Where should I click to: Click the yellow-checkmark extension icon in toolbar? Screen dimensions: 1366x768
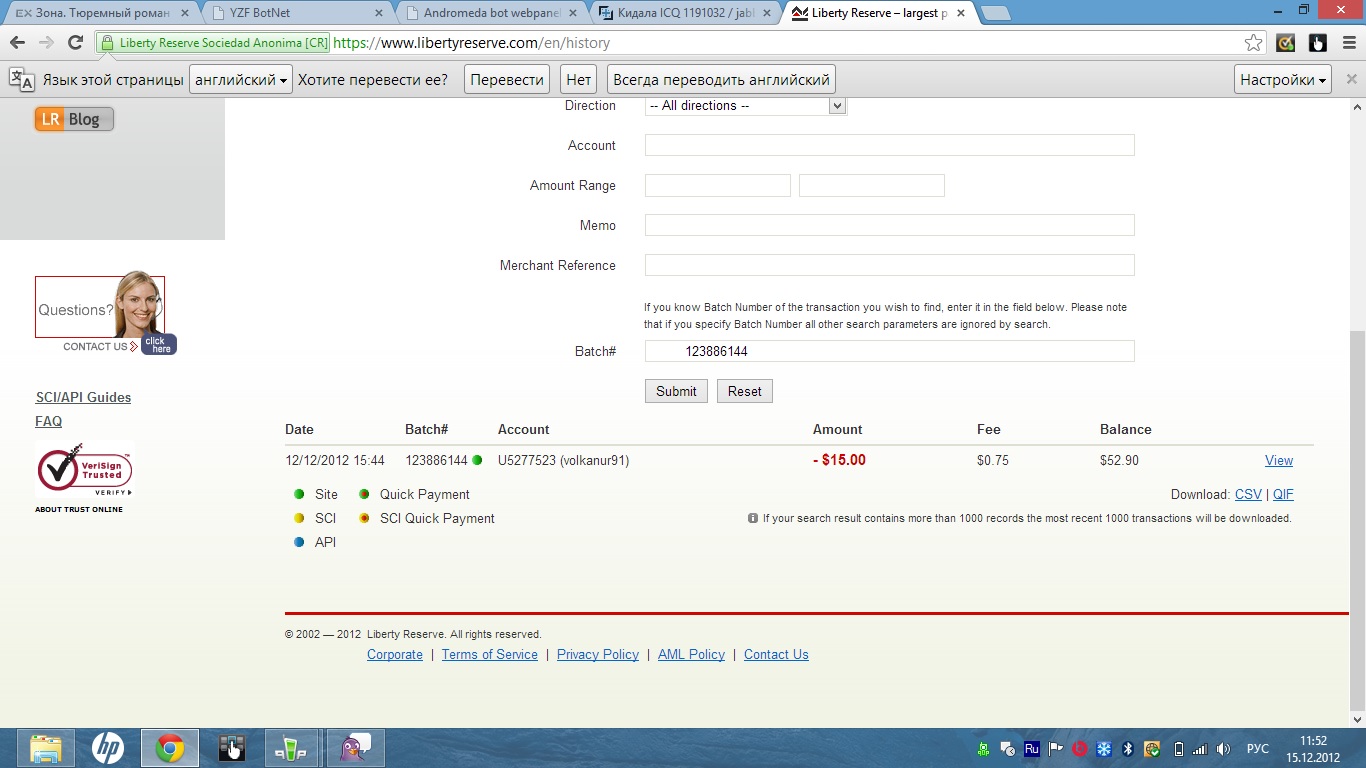coord(1286,43)
